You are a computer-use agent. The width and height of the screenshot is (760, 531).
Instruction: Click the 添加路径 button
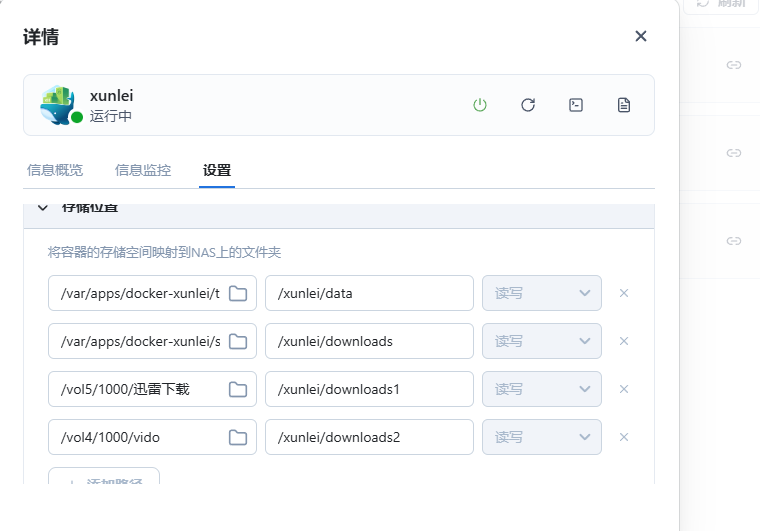click(x=104, y=481)
